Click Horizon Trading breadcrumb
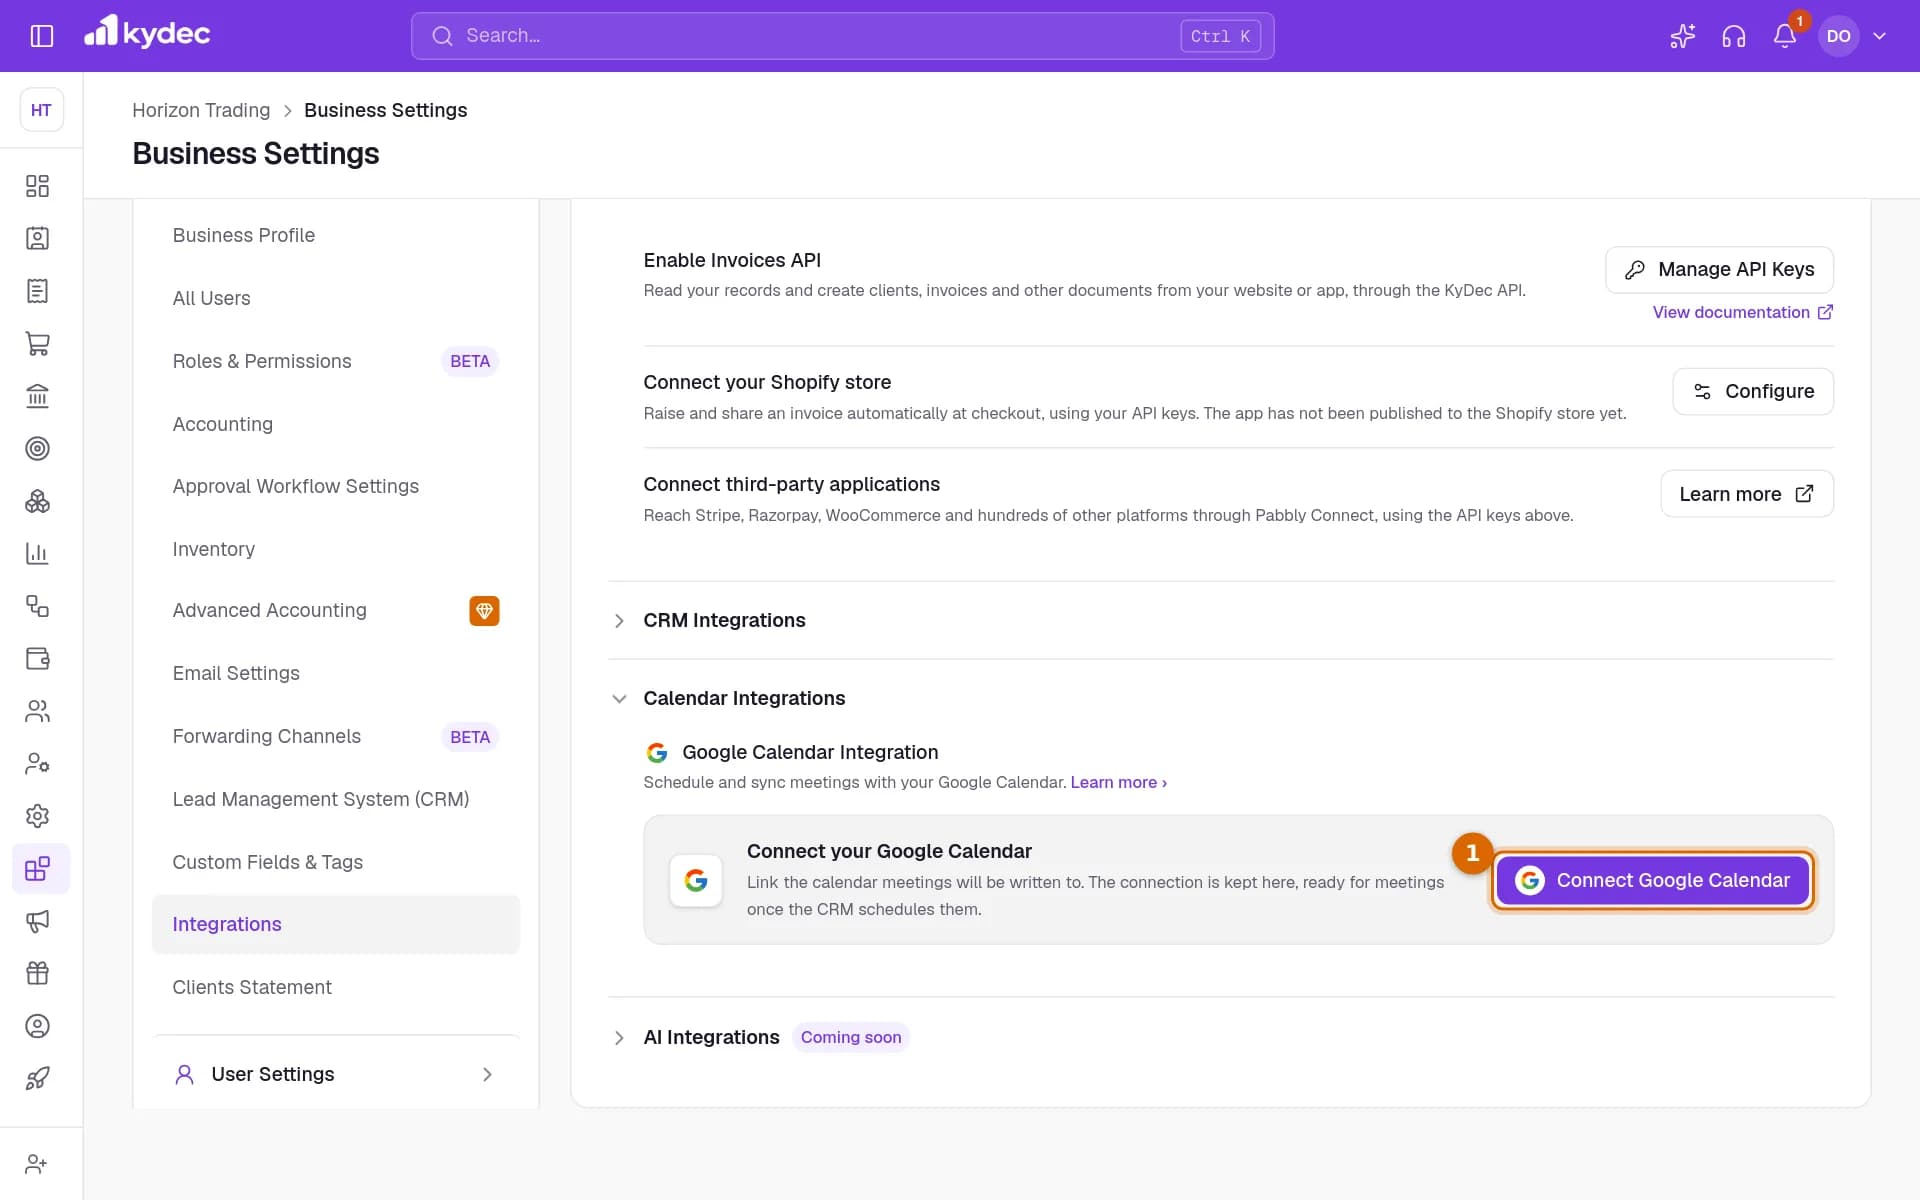This screenshot has height=1200, width=1920. click(x=201, y=110)
